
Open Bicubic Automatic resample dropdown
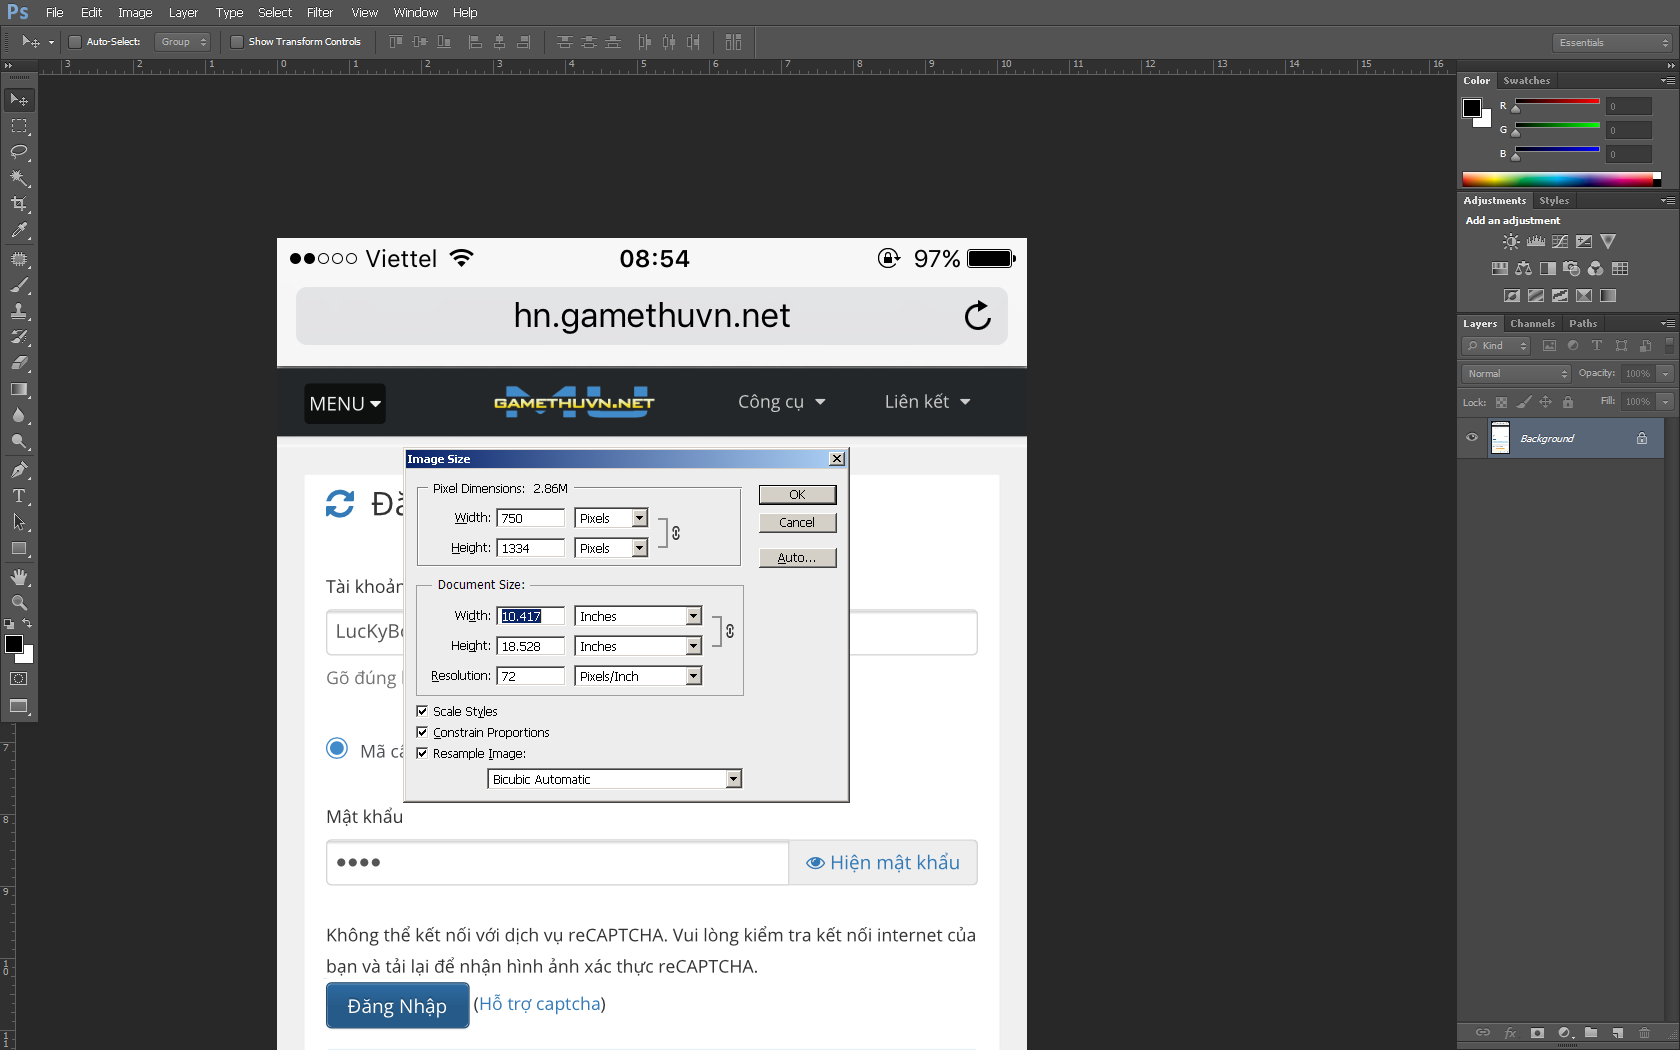click(x=733, y=779)
